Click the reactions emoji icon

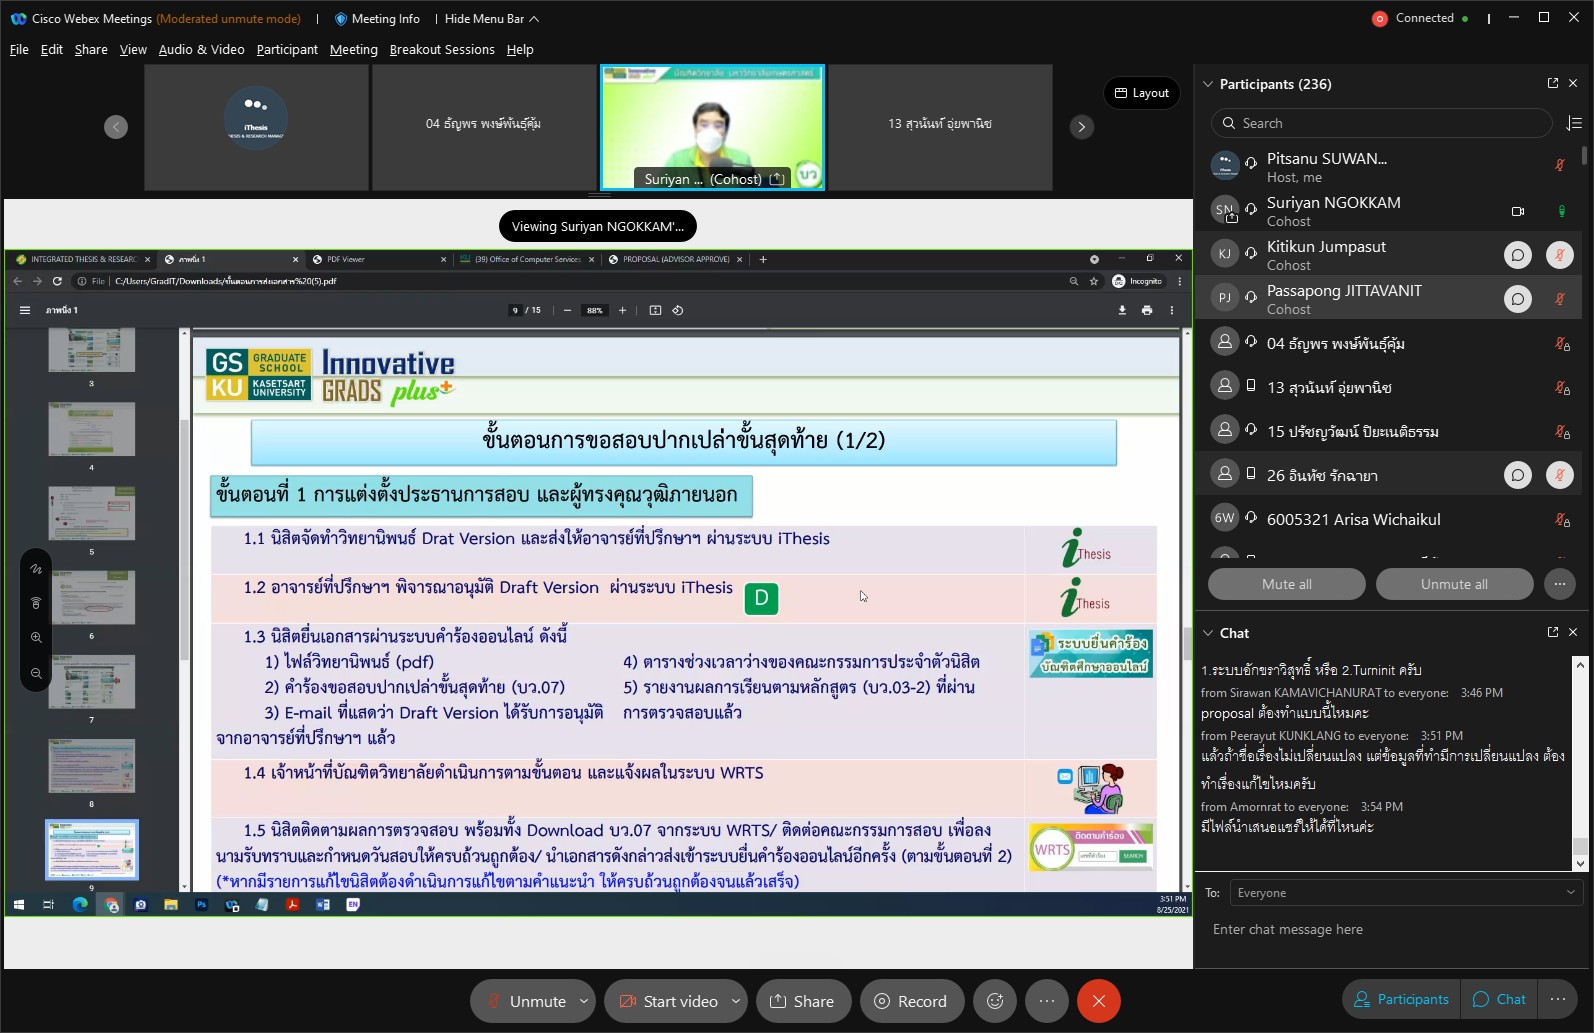995,1001
